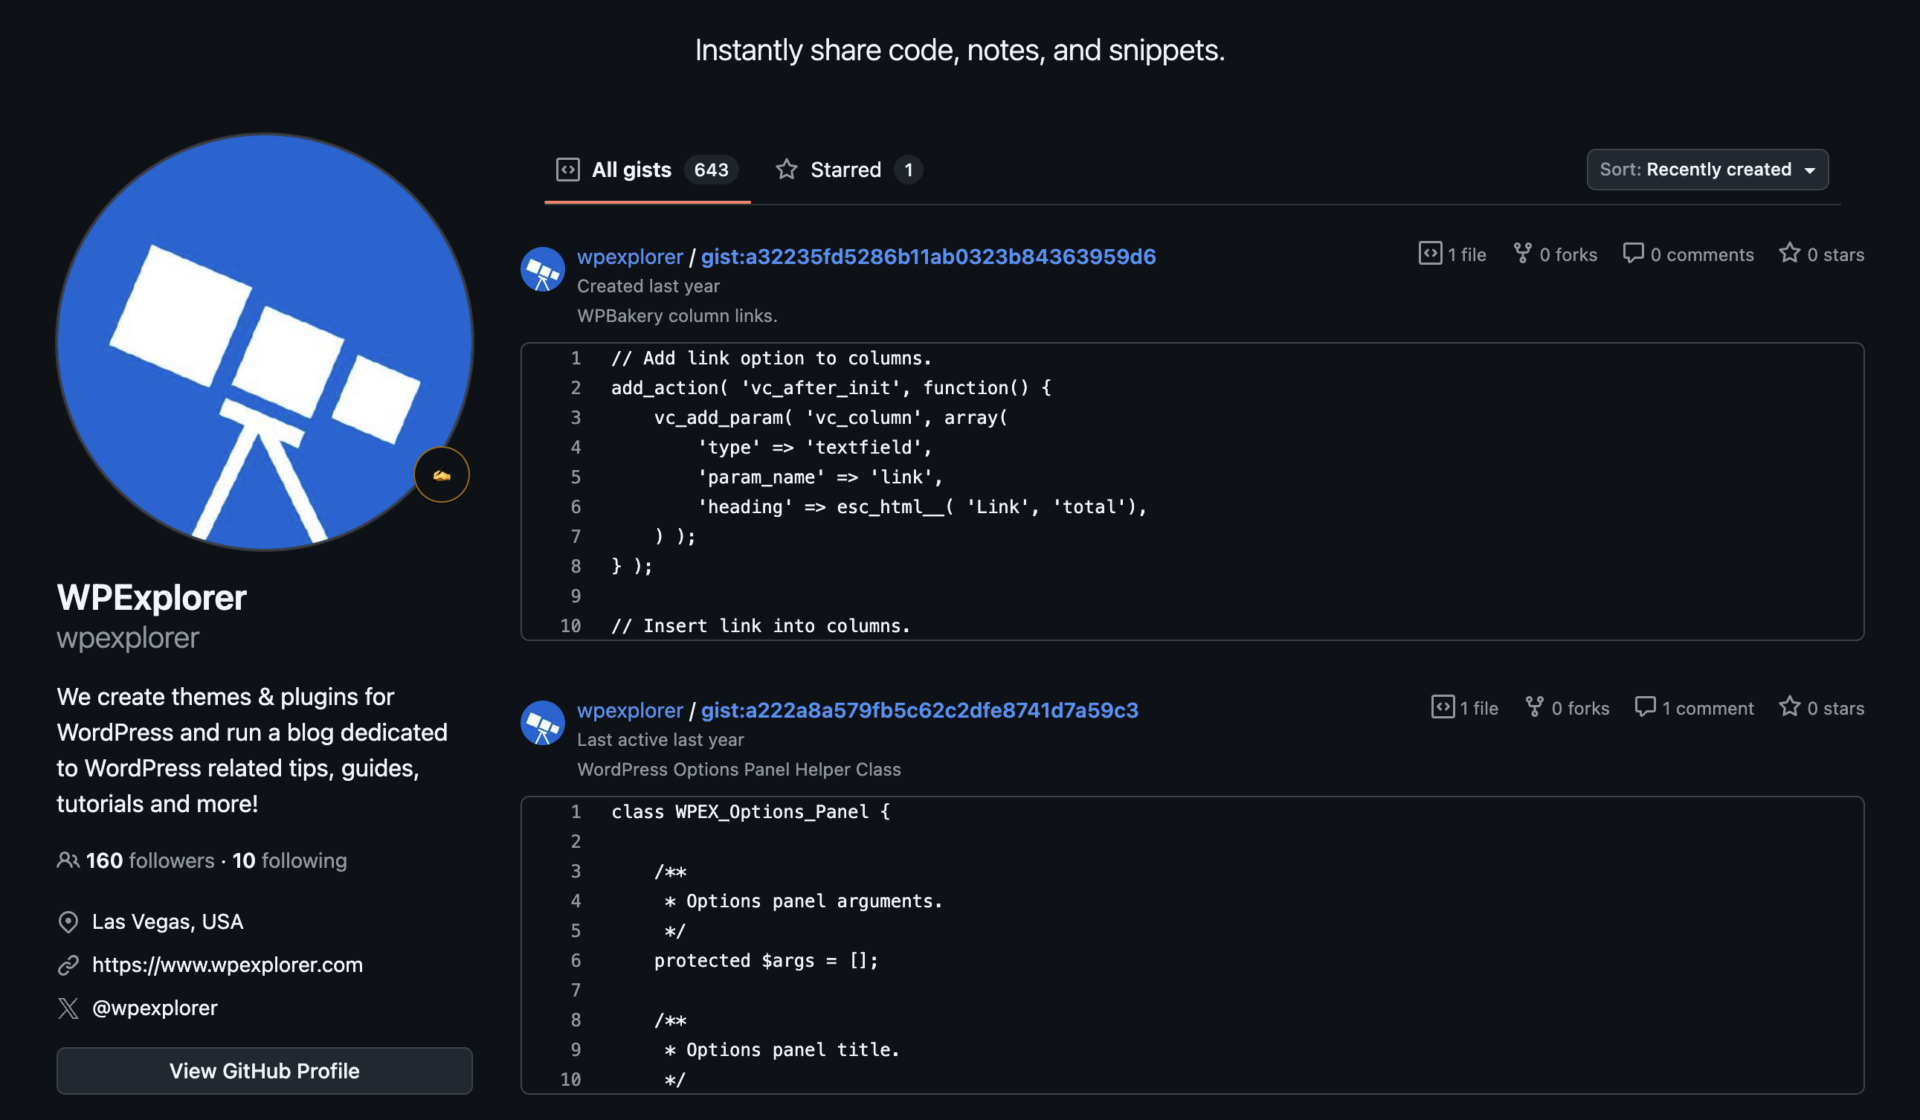Click avatar icon beside first gist title
The height and width of the screenshot is (1120, 1920).
point(543,270)
